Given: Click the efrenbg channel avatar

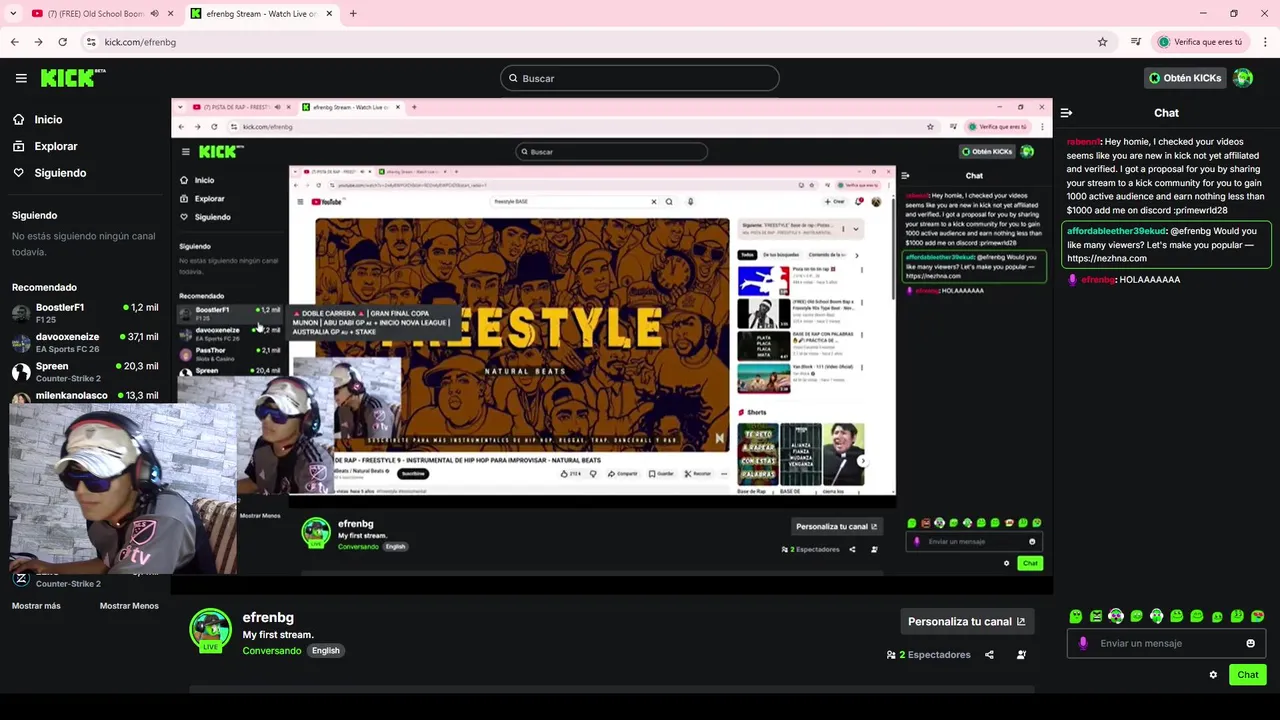Looking at the screenshot, I should 210,630.
